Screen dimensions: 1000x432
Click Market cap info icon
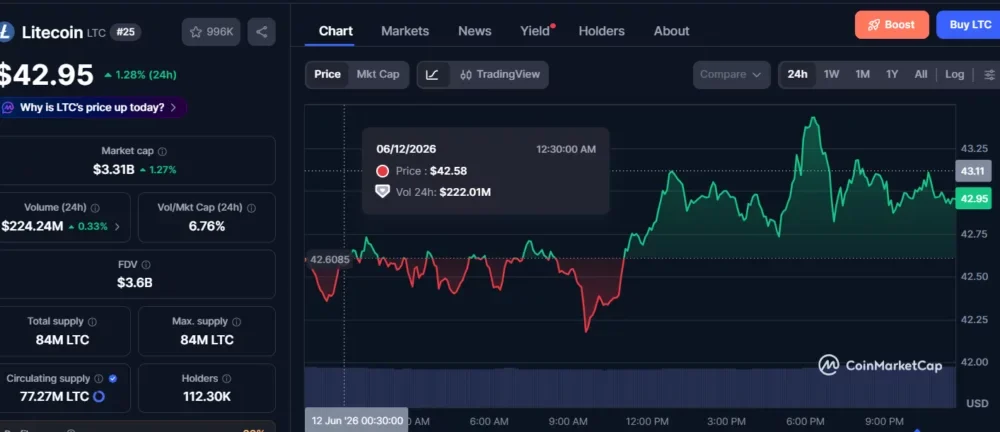point(163,151)
